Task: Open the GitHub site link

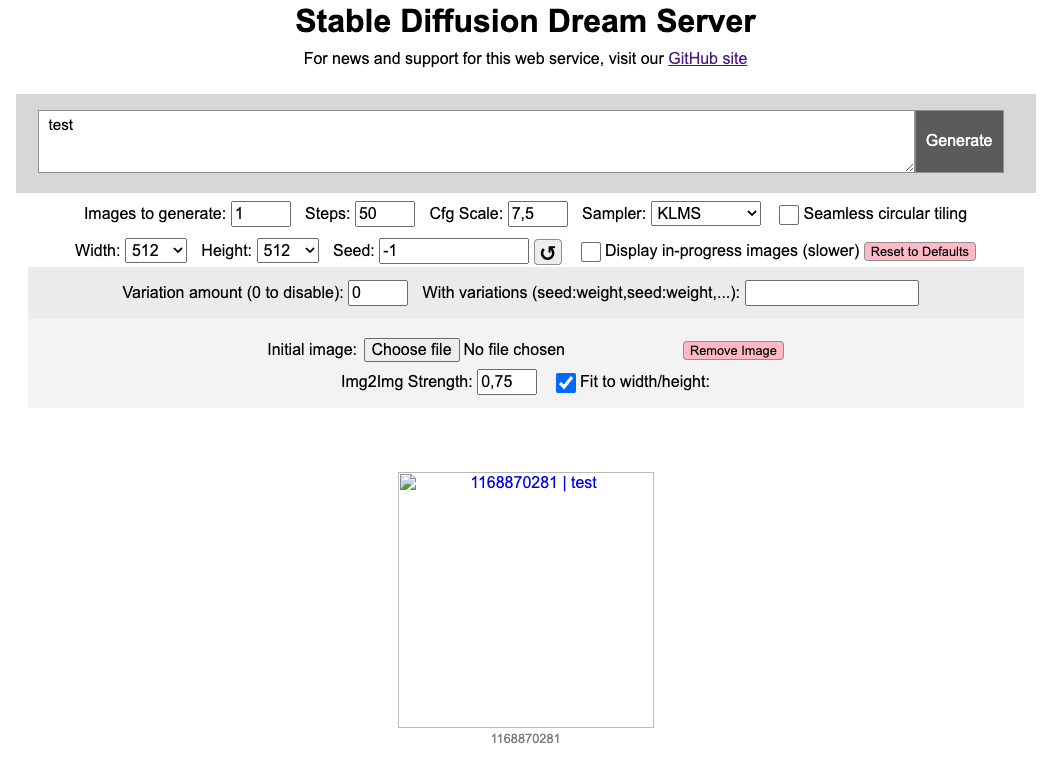Action: click(707, 58)
